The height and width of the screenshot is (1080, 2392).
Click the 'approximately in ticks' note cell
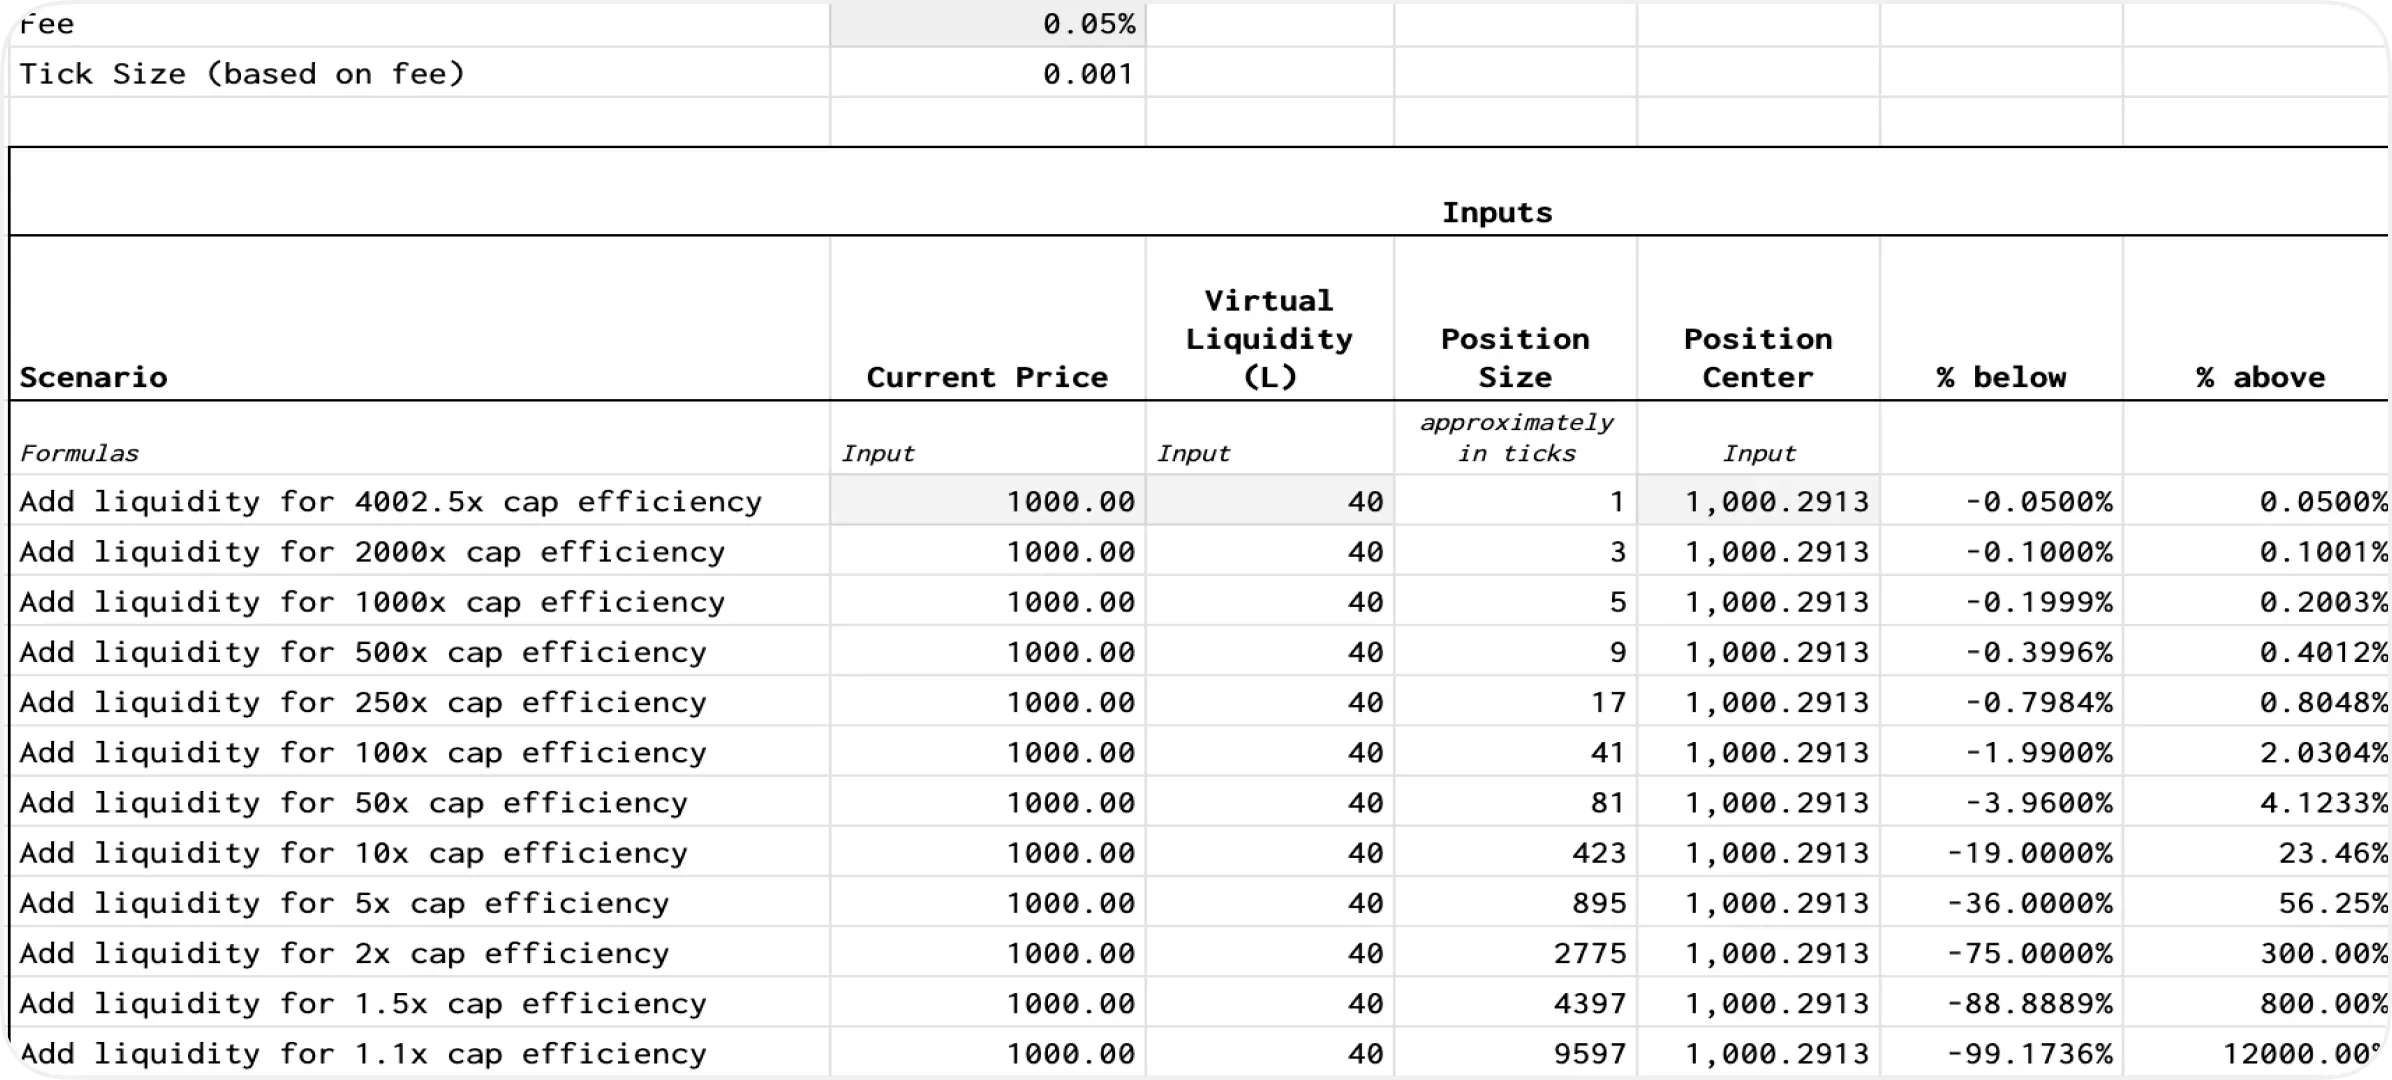(x=1516, y=438)
